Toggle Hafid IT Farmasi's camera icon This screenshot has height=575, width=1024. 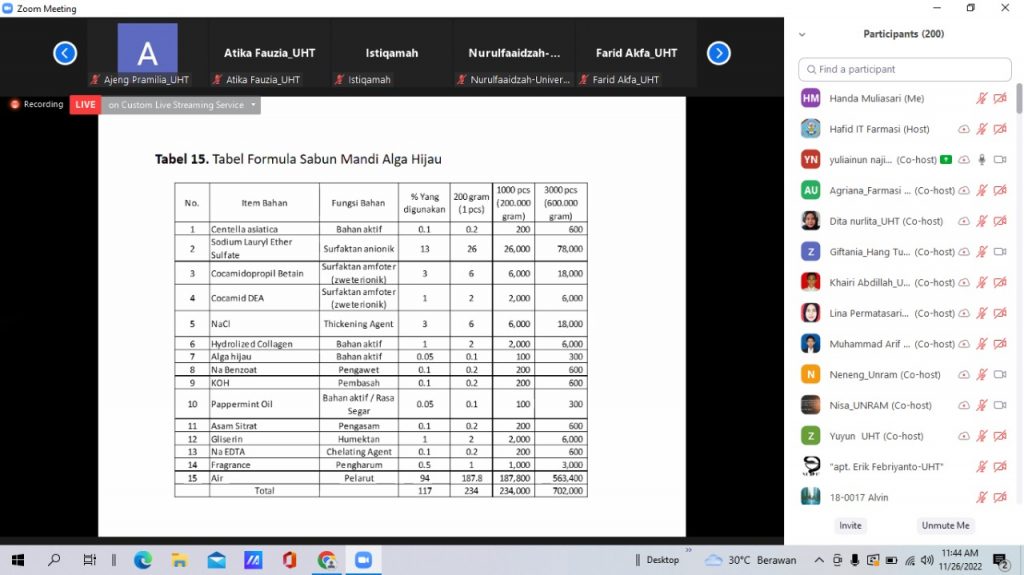[1000, 129]
